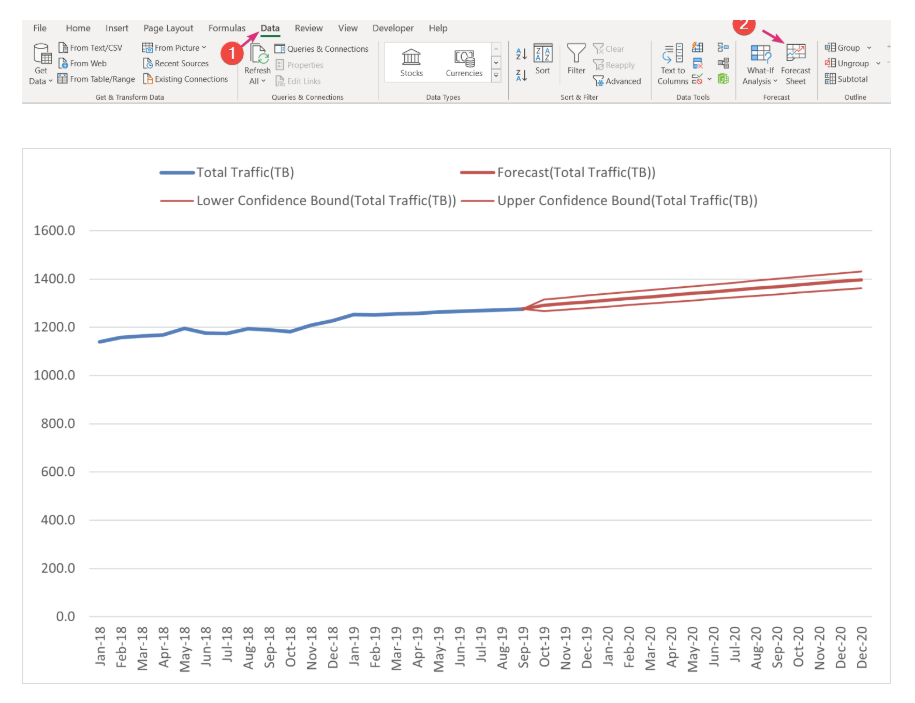Click the Jan-18 horizontal axis label

(x=100, y=646)
